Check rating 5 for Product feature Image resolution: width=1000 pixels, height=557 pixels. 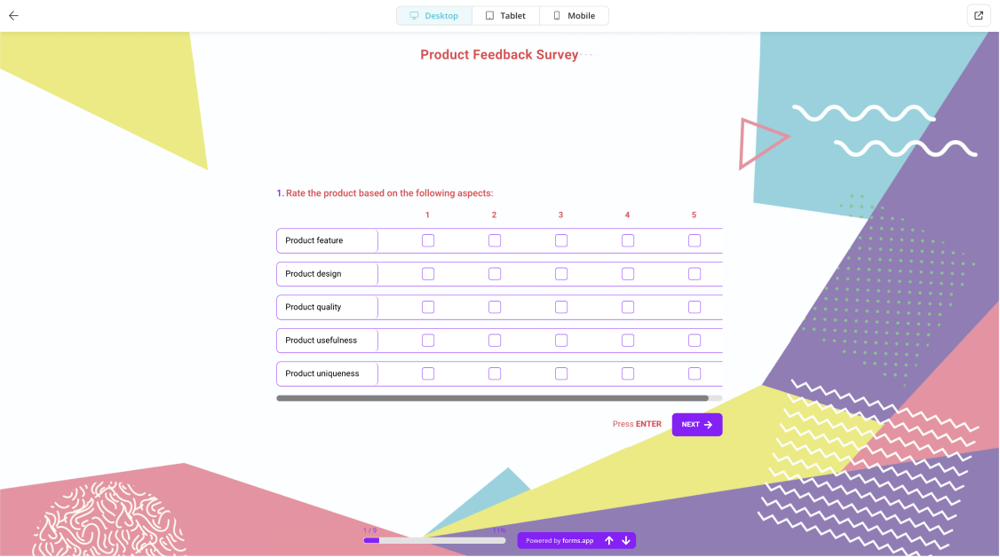pos(694,241)
